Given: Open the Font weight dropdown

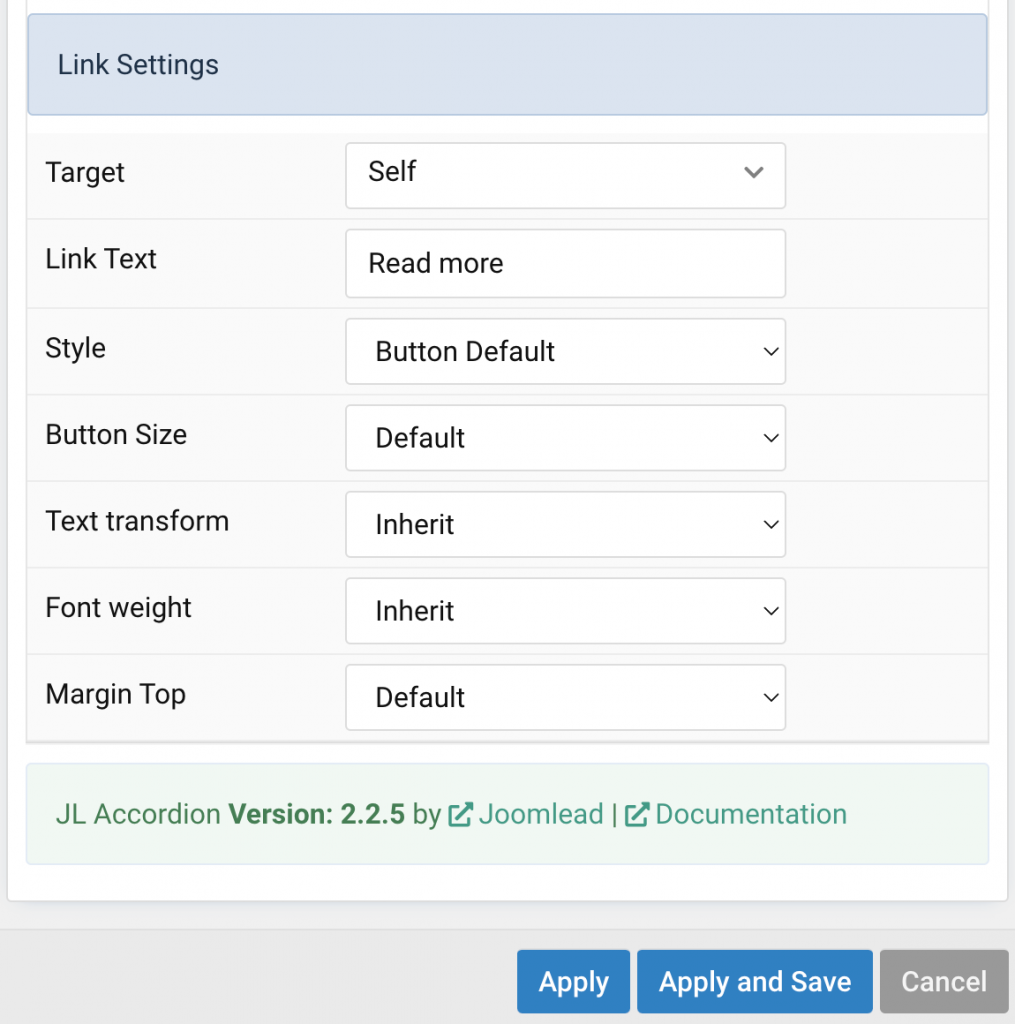Looking at the screenshot, I should [565, 611].
